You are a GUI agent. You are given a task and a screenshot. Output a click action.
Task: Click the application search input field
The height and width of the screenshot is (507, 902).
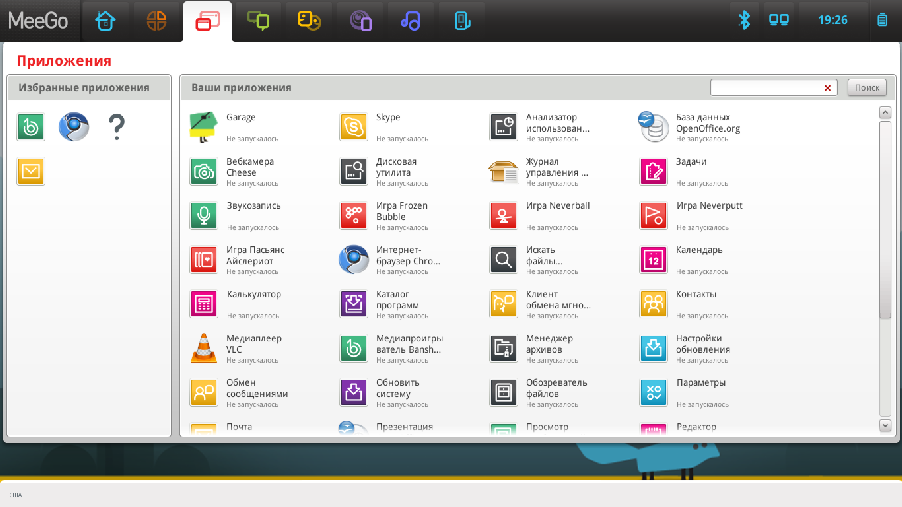click(x=766, y=88)
